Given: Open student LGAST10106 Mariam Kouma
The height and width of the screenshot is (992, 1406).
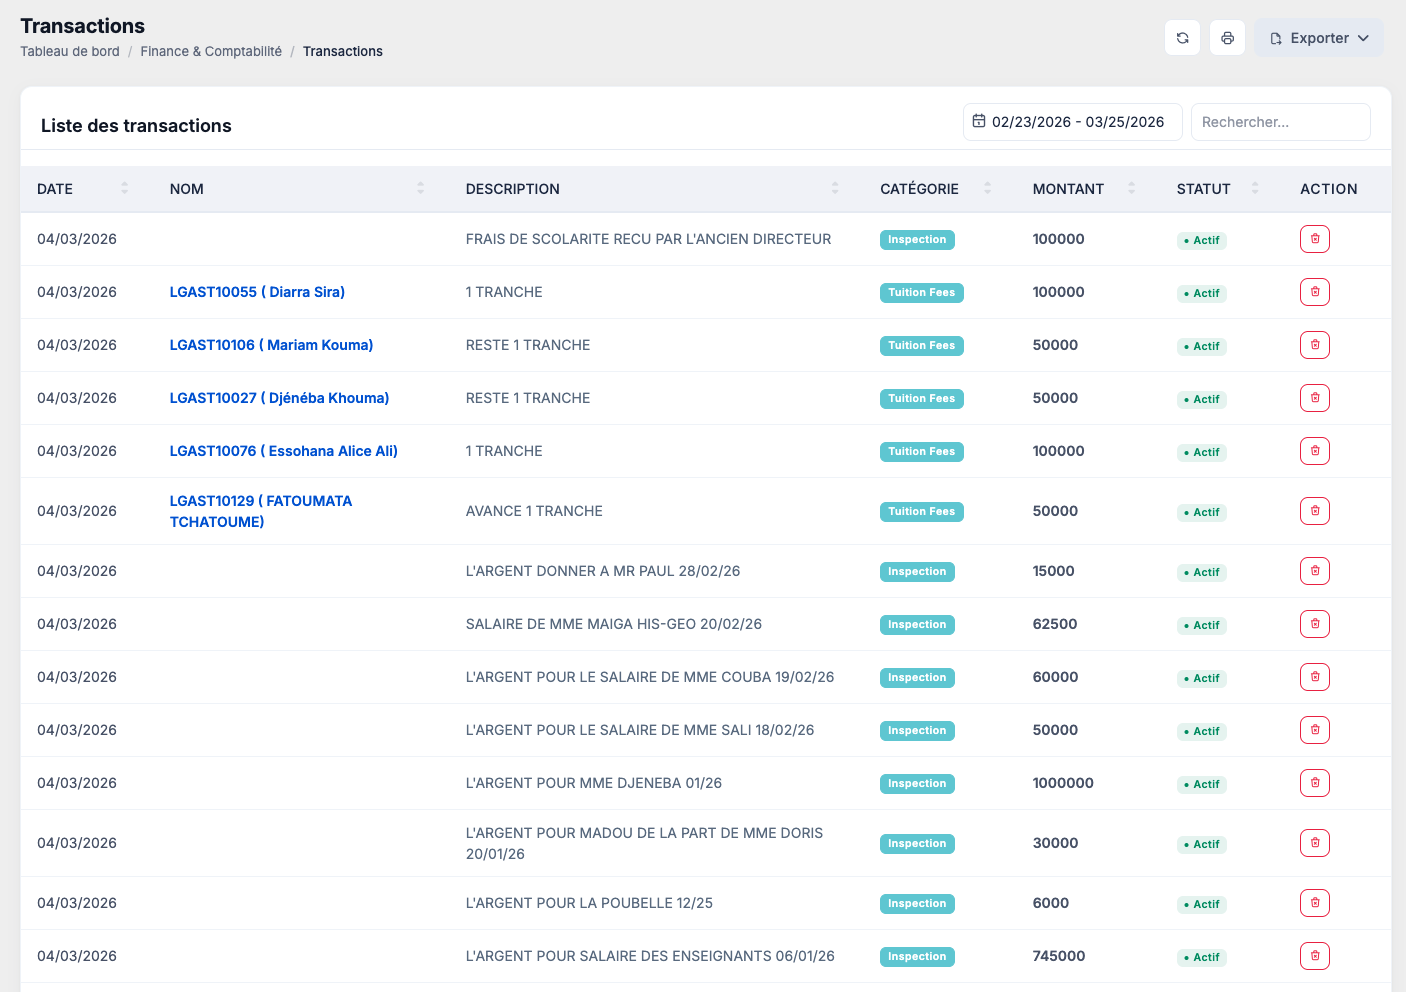Looking at the screenshot, I should [271, 345].
